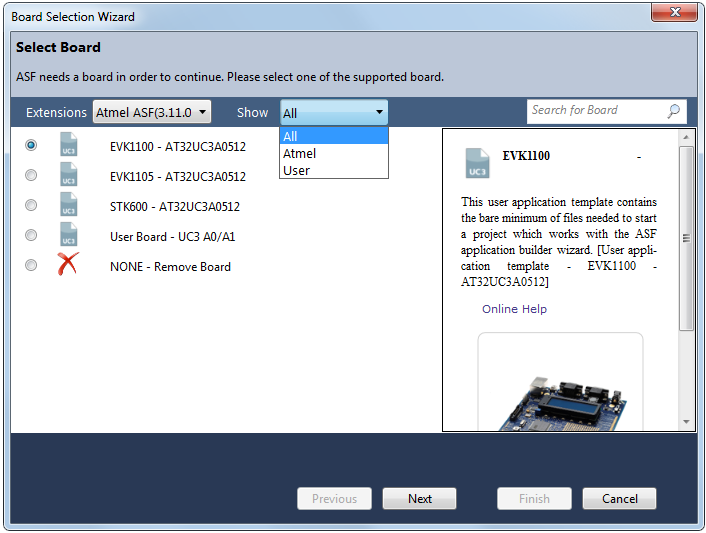This screenshot has height=533, width=706.
Task: Collapse the Show filter dropdown
Action: pyautogui.click(x=334, y=113)
